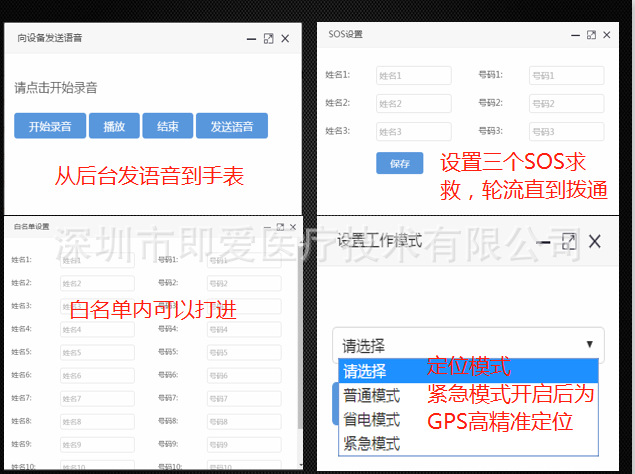Click the 号码2 field in SOS设置

(566, 104)
